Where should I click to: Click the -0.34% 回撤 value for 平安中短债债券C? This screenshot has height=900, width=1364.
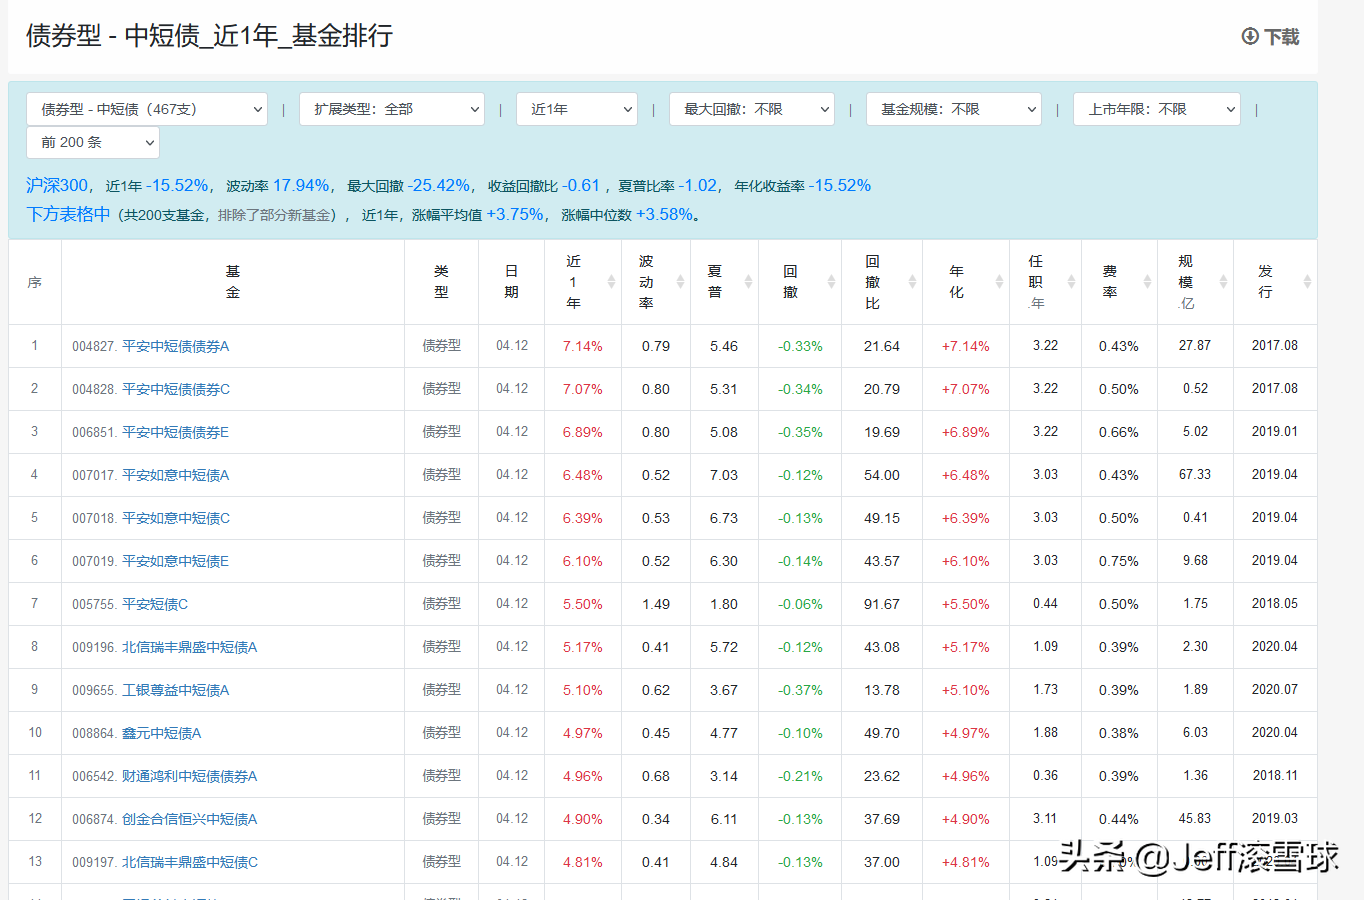pyautogui.click(x=801, y=389)
